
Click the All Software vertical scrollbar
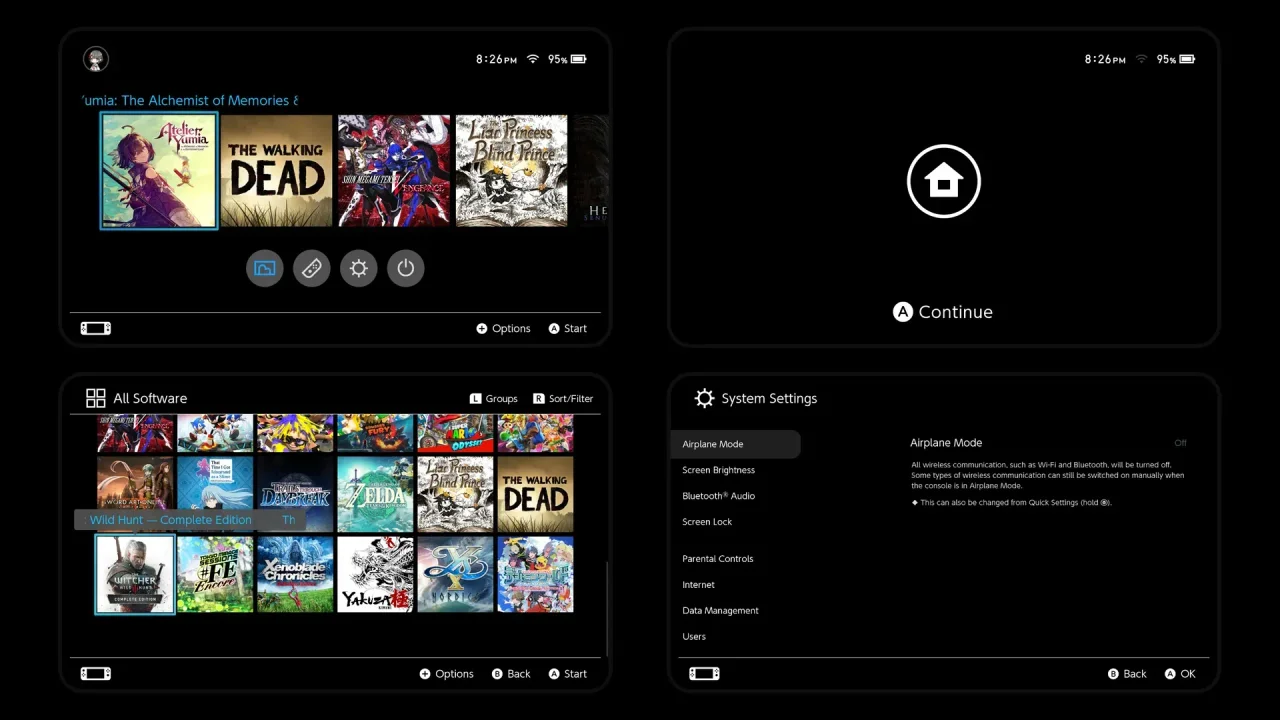pyautogui.click(x=607, y=608)
